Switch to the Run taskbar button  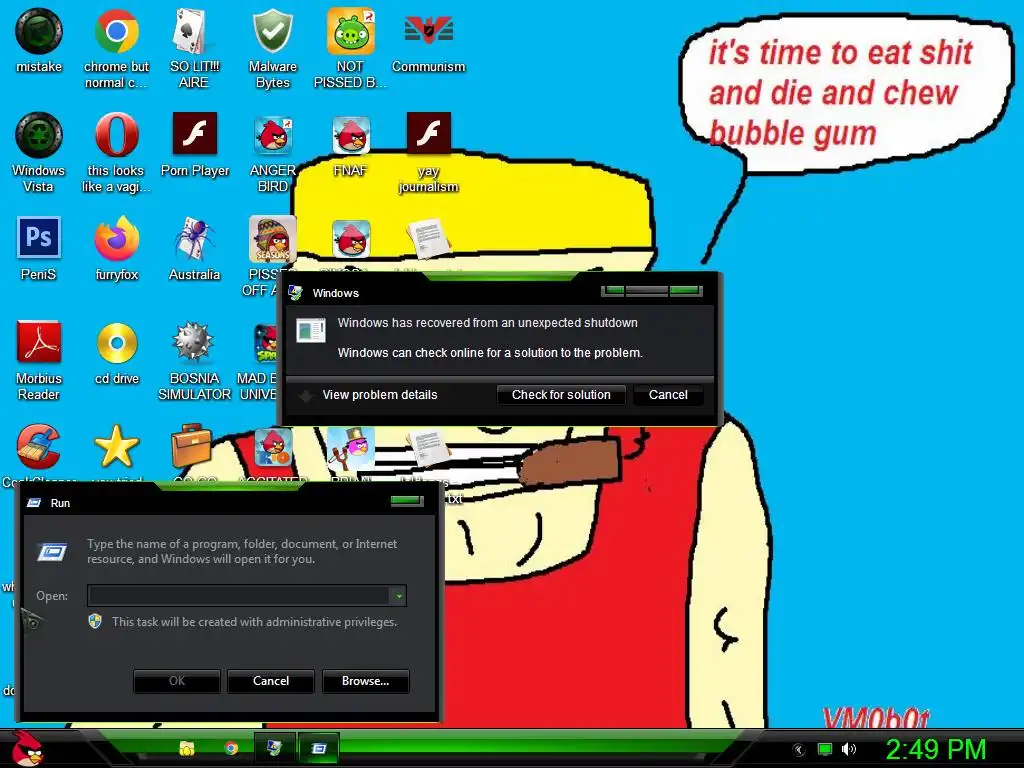click(x=319, y=748)
